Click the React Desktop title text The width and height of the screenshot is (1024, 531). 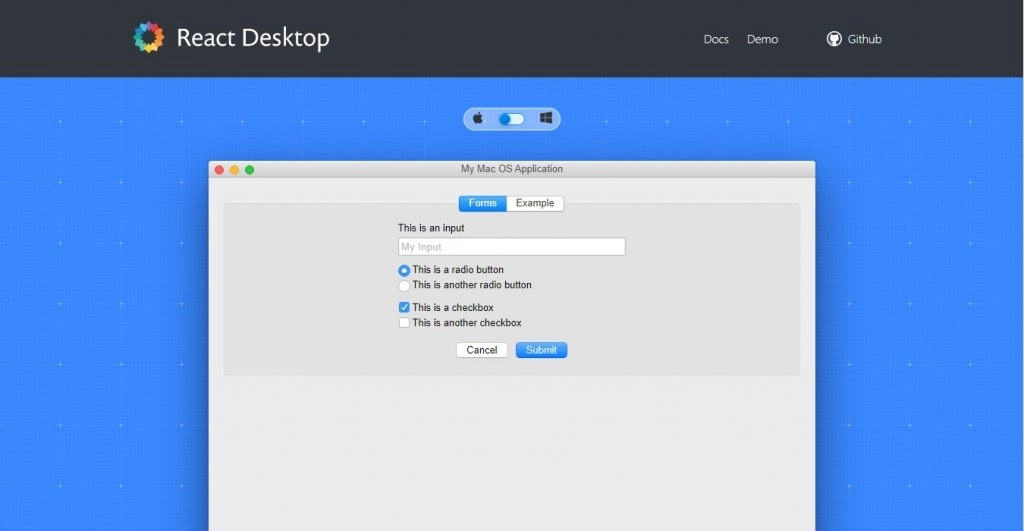[x=253, y=38]
